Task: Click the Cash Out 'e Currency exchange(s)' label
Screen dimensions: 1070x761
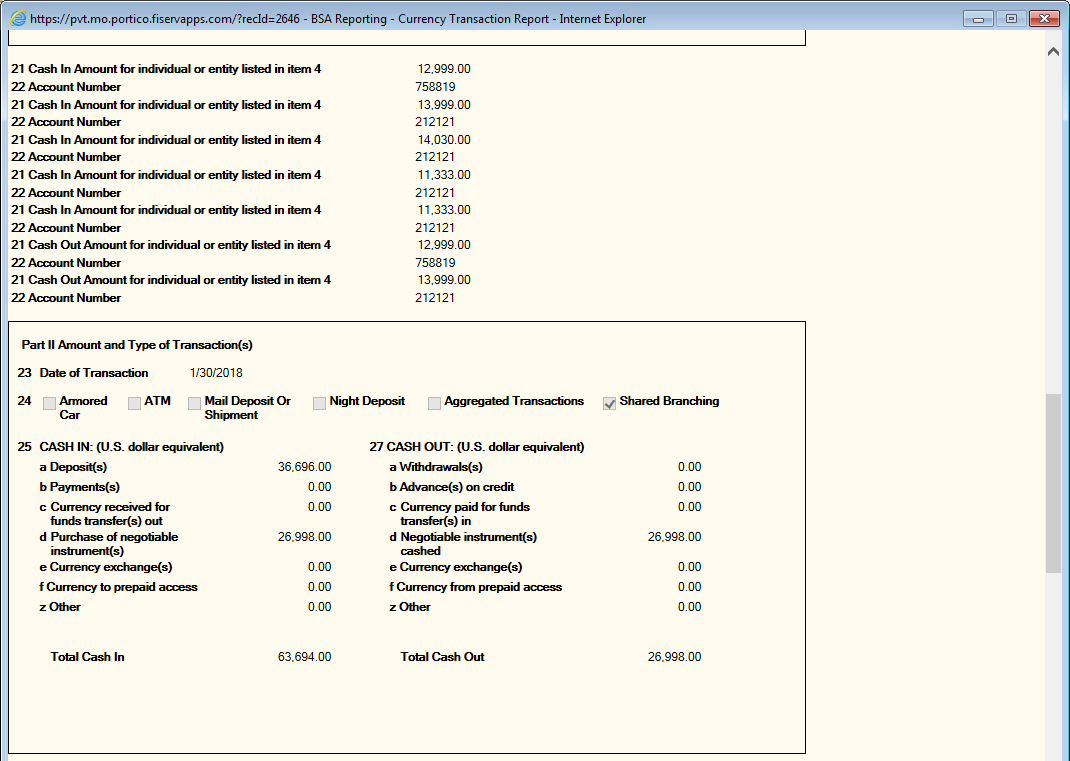Action: 456,567
